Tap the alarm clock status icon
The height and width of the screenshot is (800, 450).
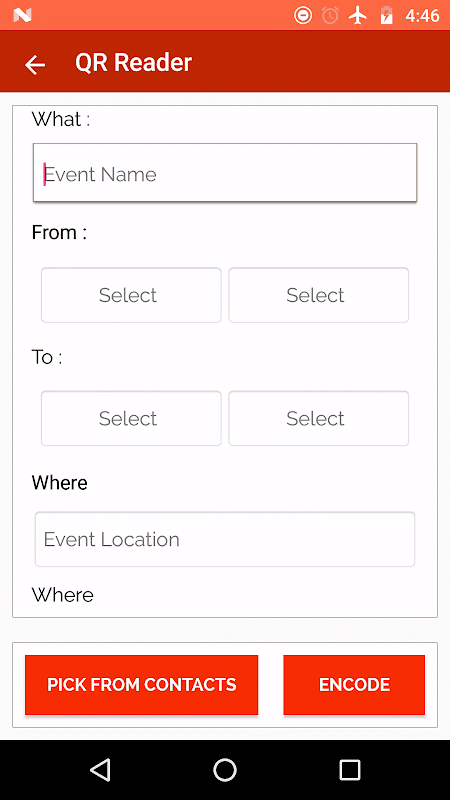click(330, 16)
